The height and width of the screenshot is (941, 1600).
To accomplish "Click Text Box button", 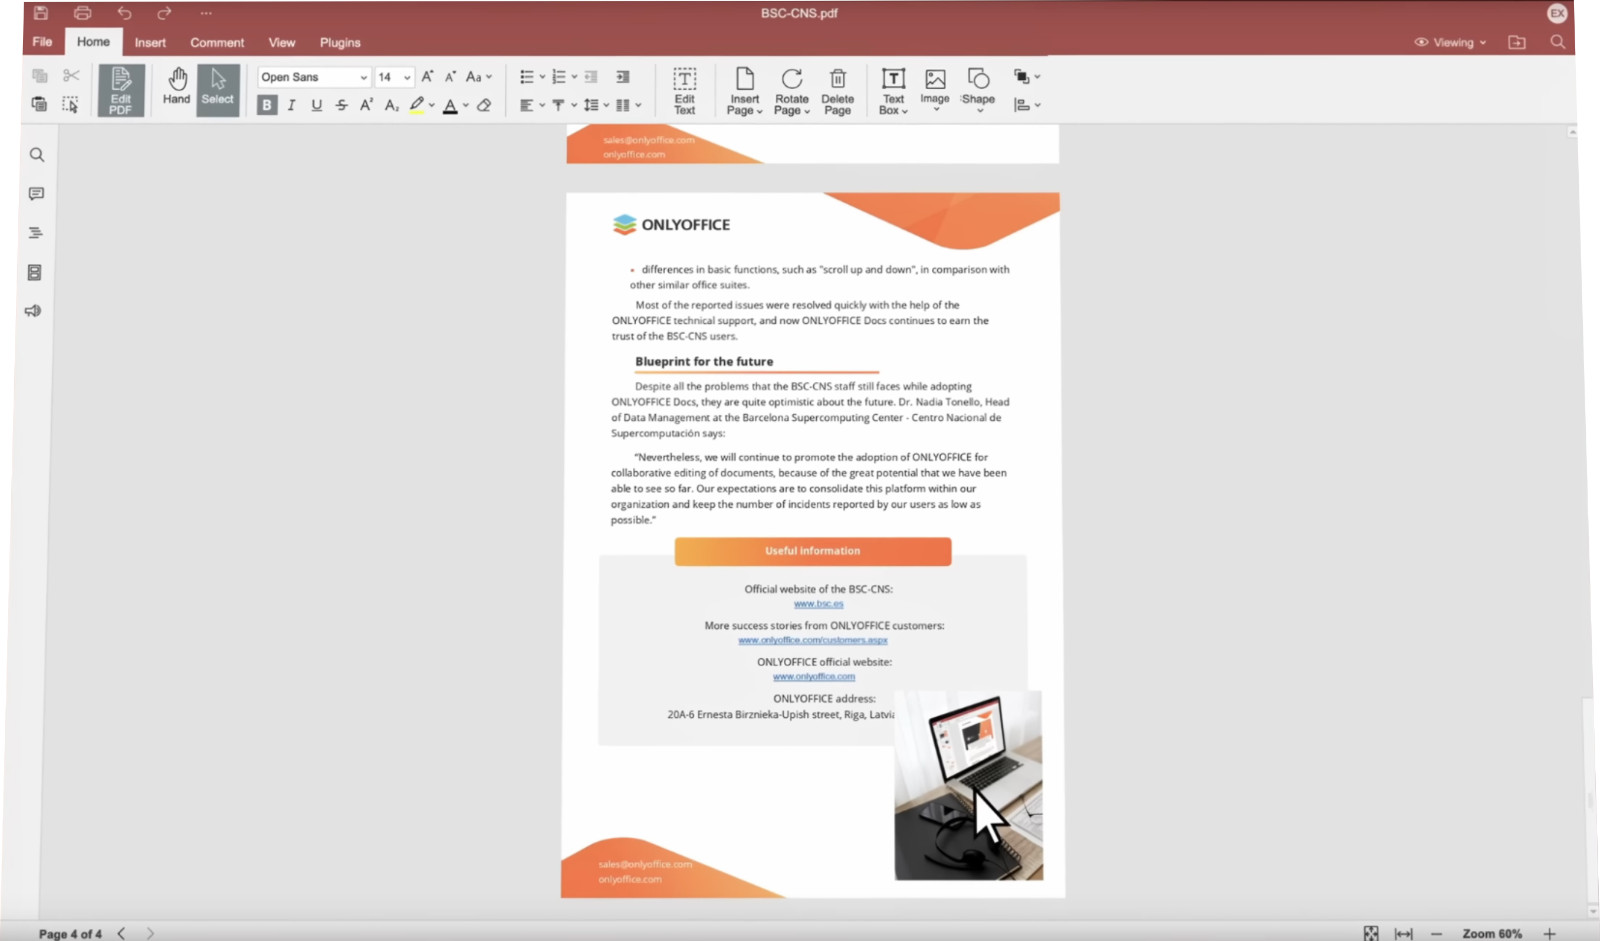I will click(894, 91).
